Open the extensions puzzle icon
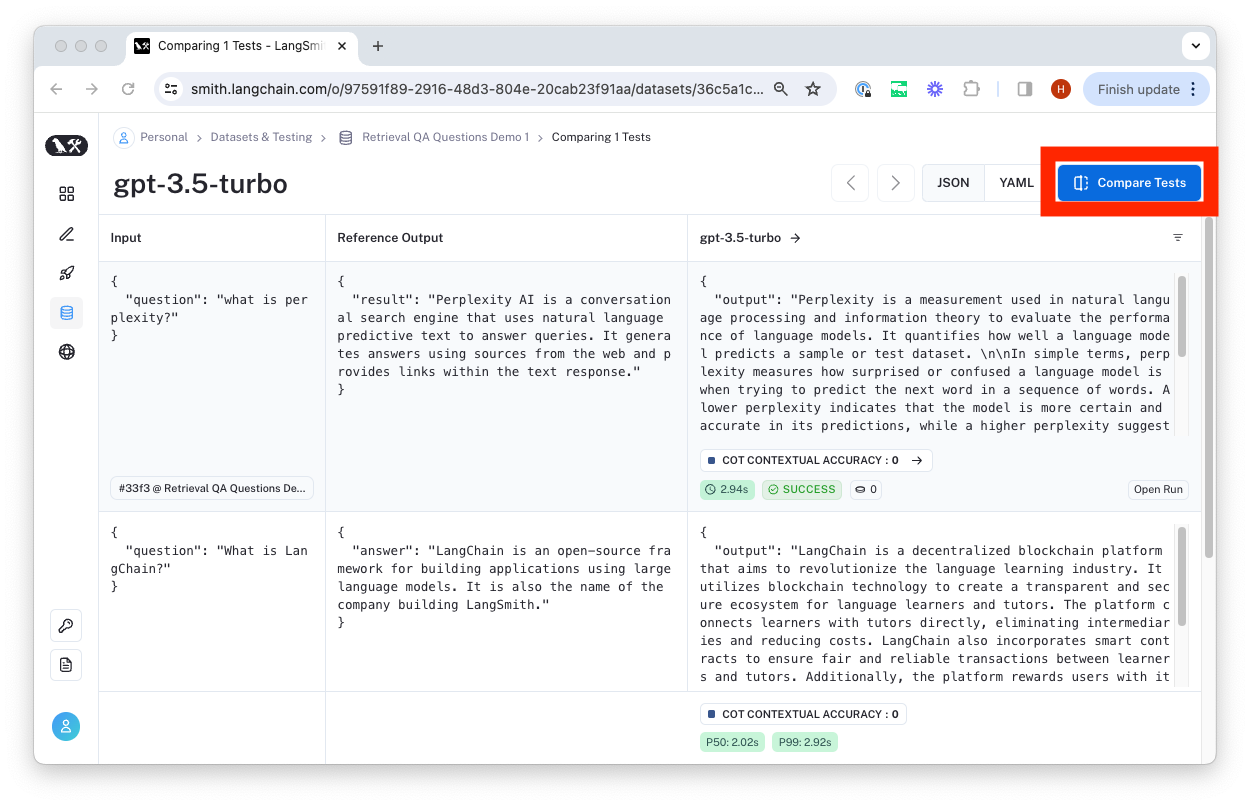 point(971,89)
